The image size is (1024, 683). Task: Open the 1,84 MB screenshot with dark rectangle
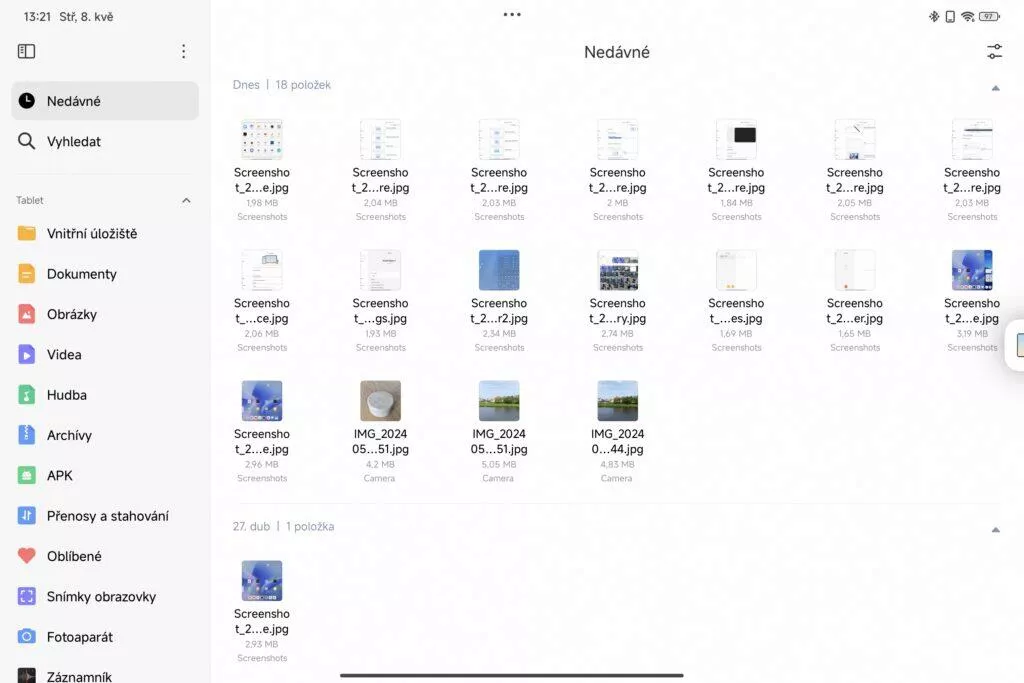click(x=736, y=139)
